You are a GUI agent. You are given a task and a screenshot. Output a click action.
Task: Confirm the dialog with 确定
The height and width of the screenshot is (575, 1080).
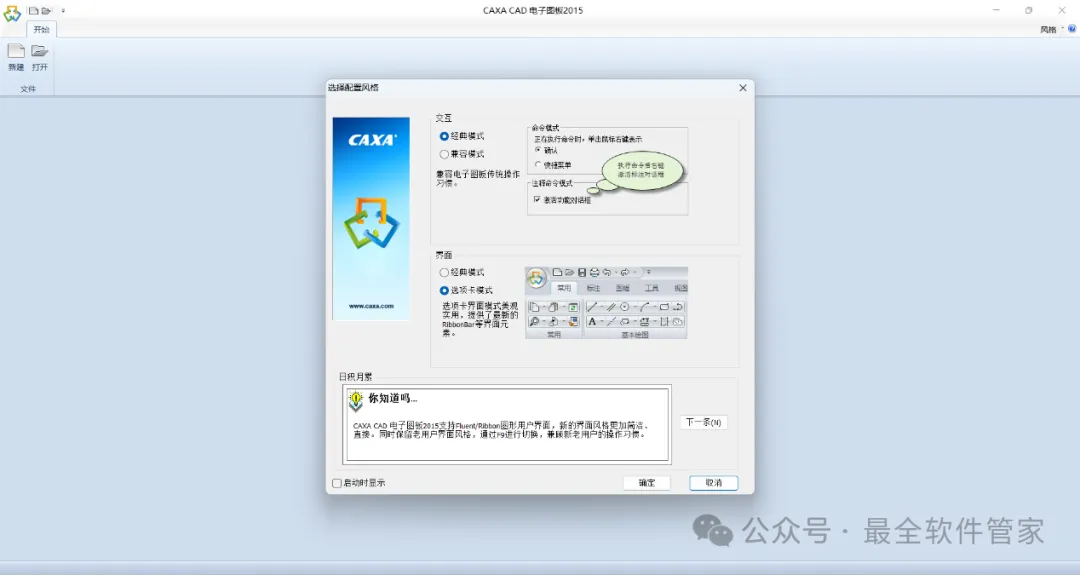pos(647,483)
